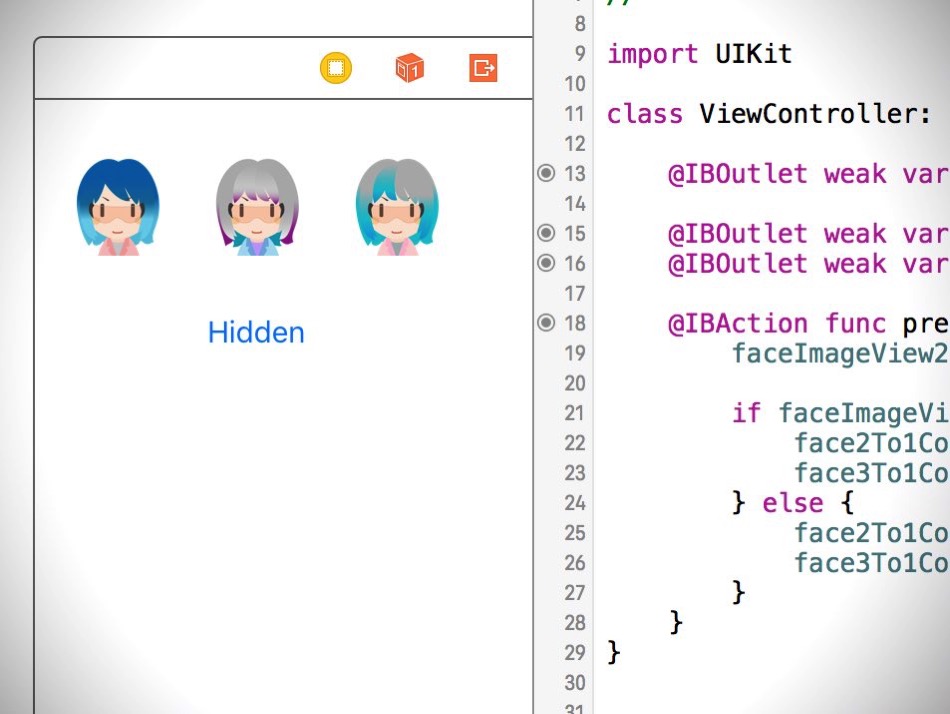Click 'faceImageView2' on line 19
Screen dimensions: 950x714
pos(841,353)
